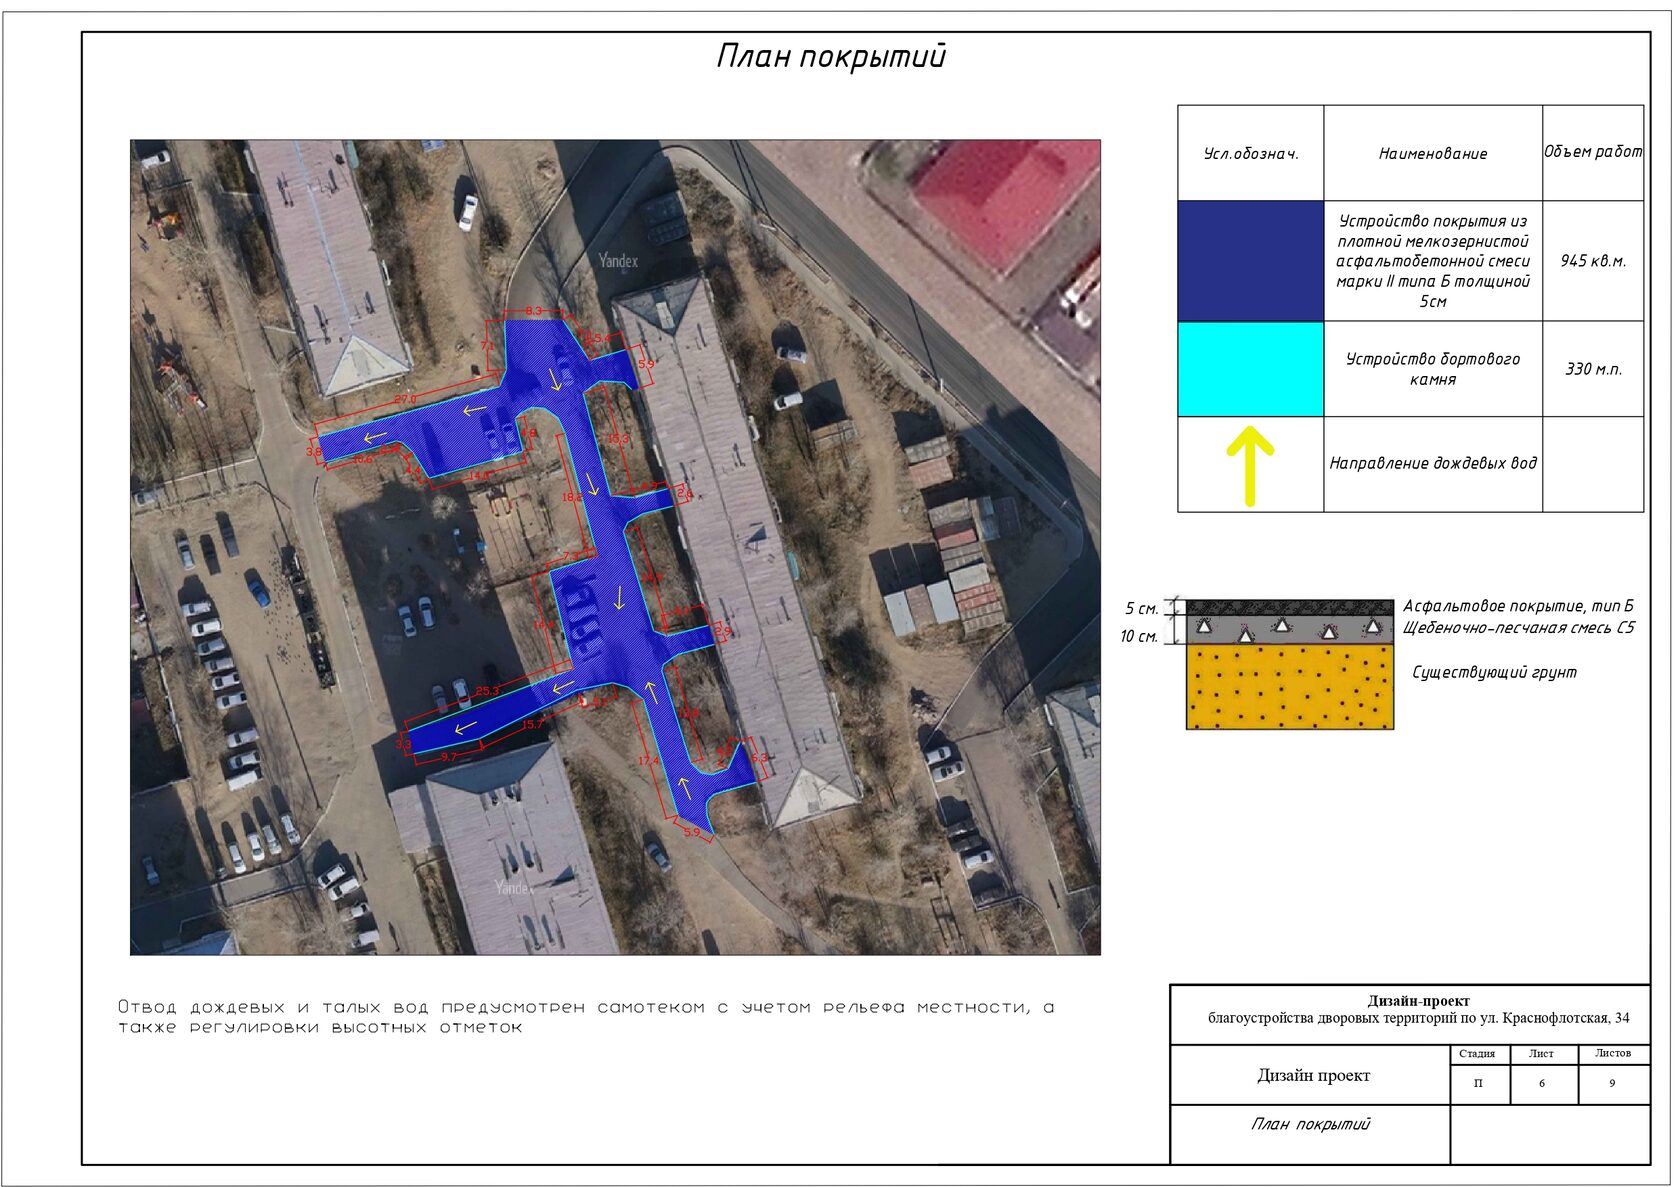This screenshot has height=1187, width=1680.
Task: Click the '14.4' dimension label on the map
Action: [543, 624]
